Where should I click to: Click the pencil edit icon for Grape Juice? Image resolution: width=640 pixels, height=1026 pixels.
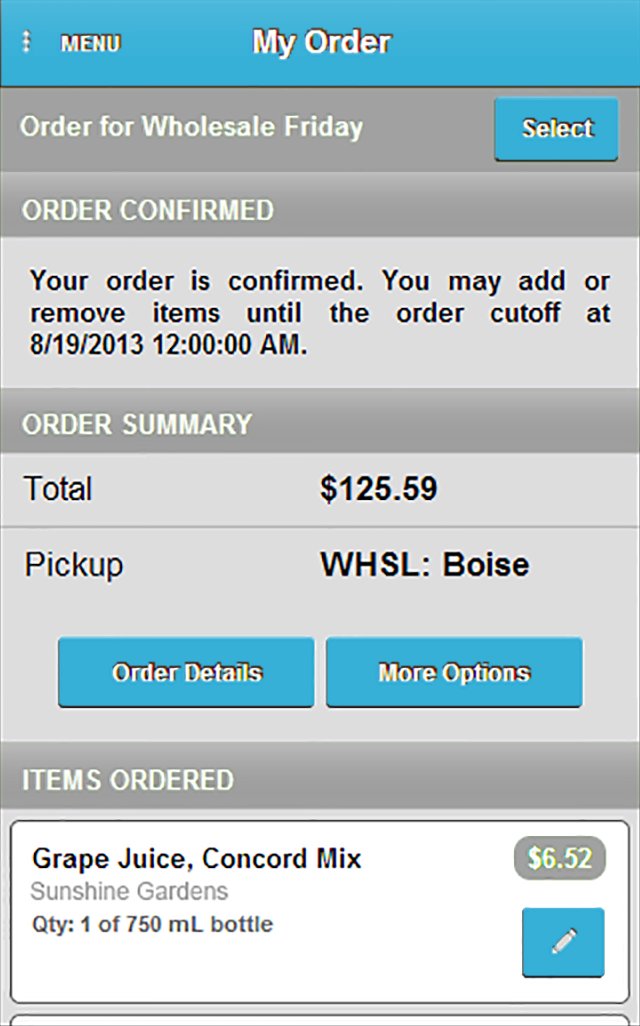[563, 941]
